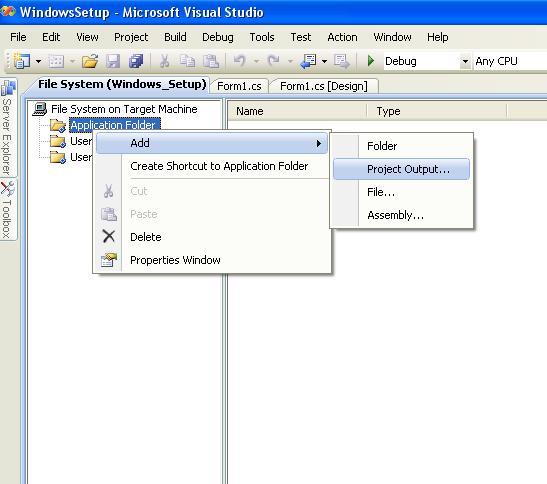The height and width of the screenshot is (484, 547).
Task: Open the Window menu
Action: click(x=392, y=37)
